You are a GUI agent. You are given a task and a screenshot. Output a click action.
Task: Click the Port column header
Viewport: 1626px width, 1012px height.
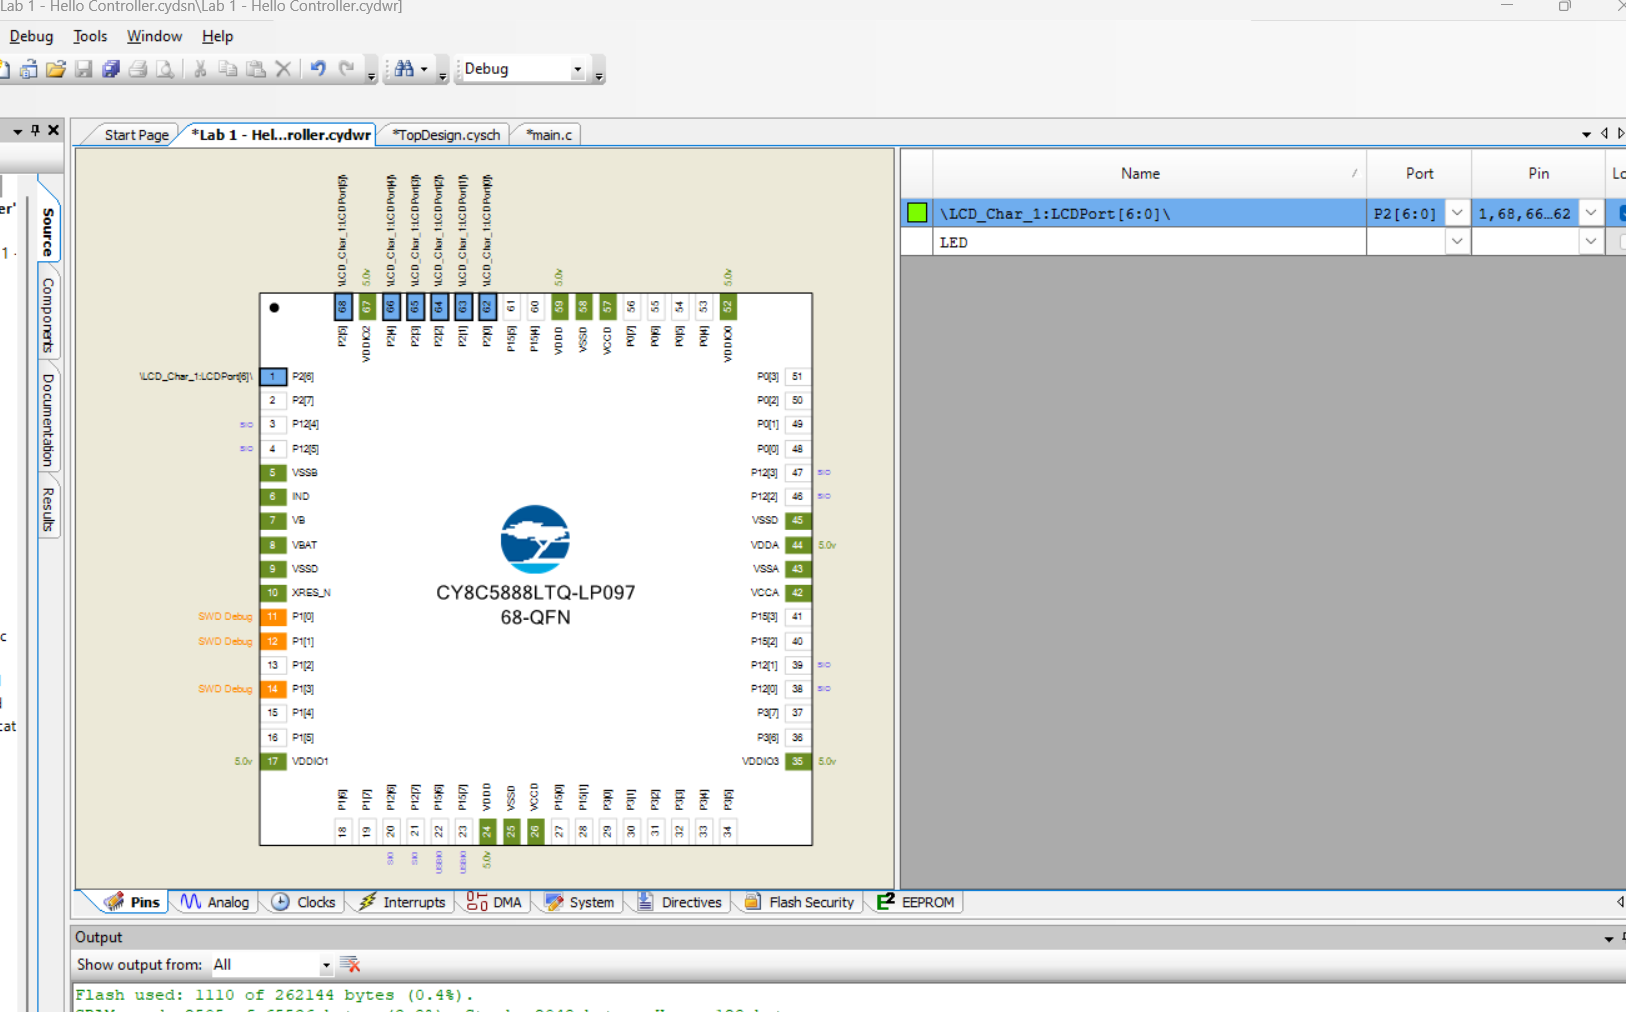(x=1419, y=174)
